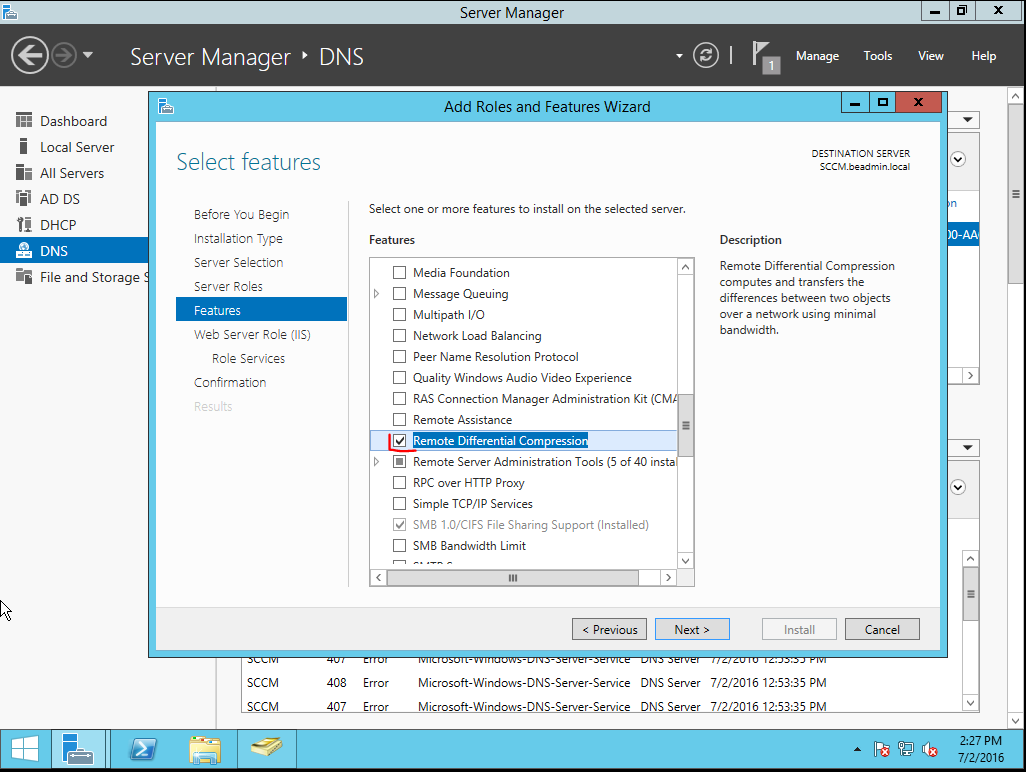
Task: Open navigation history dropdown arrow
Action: pyautogui.click(x=88, y=55)
